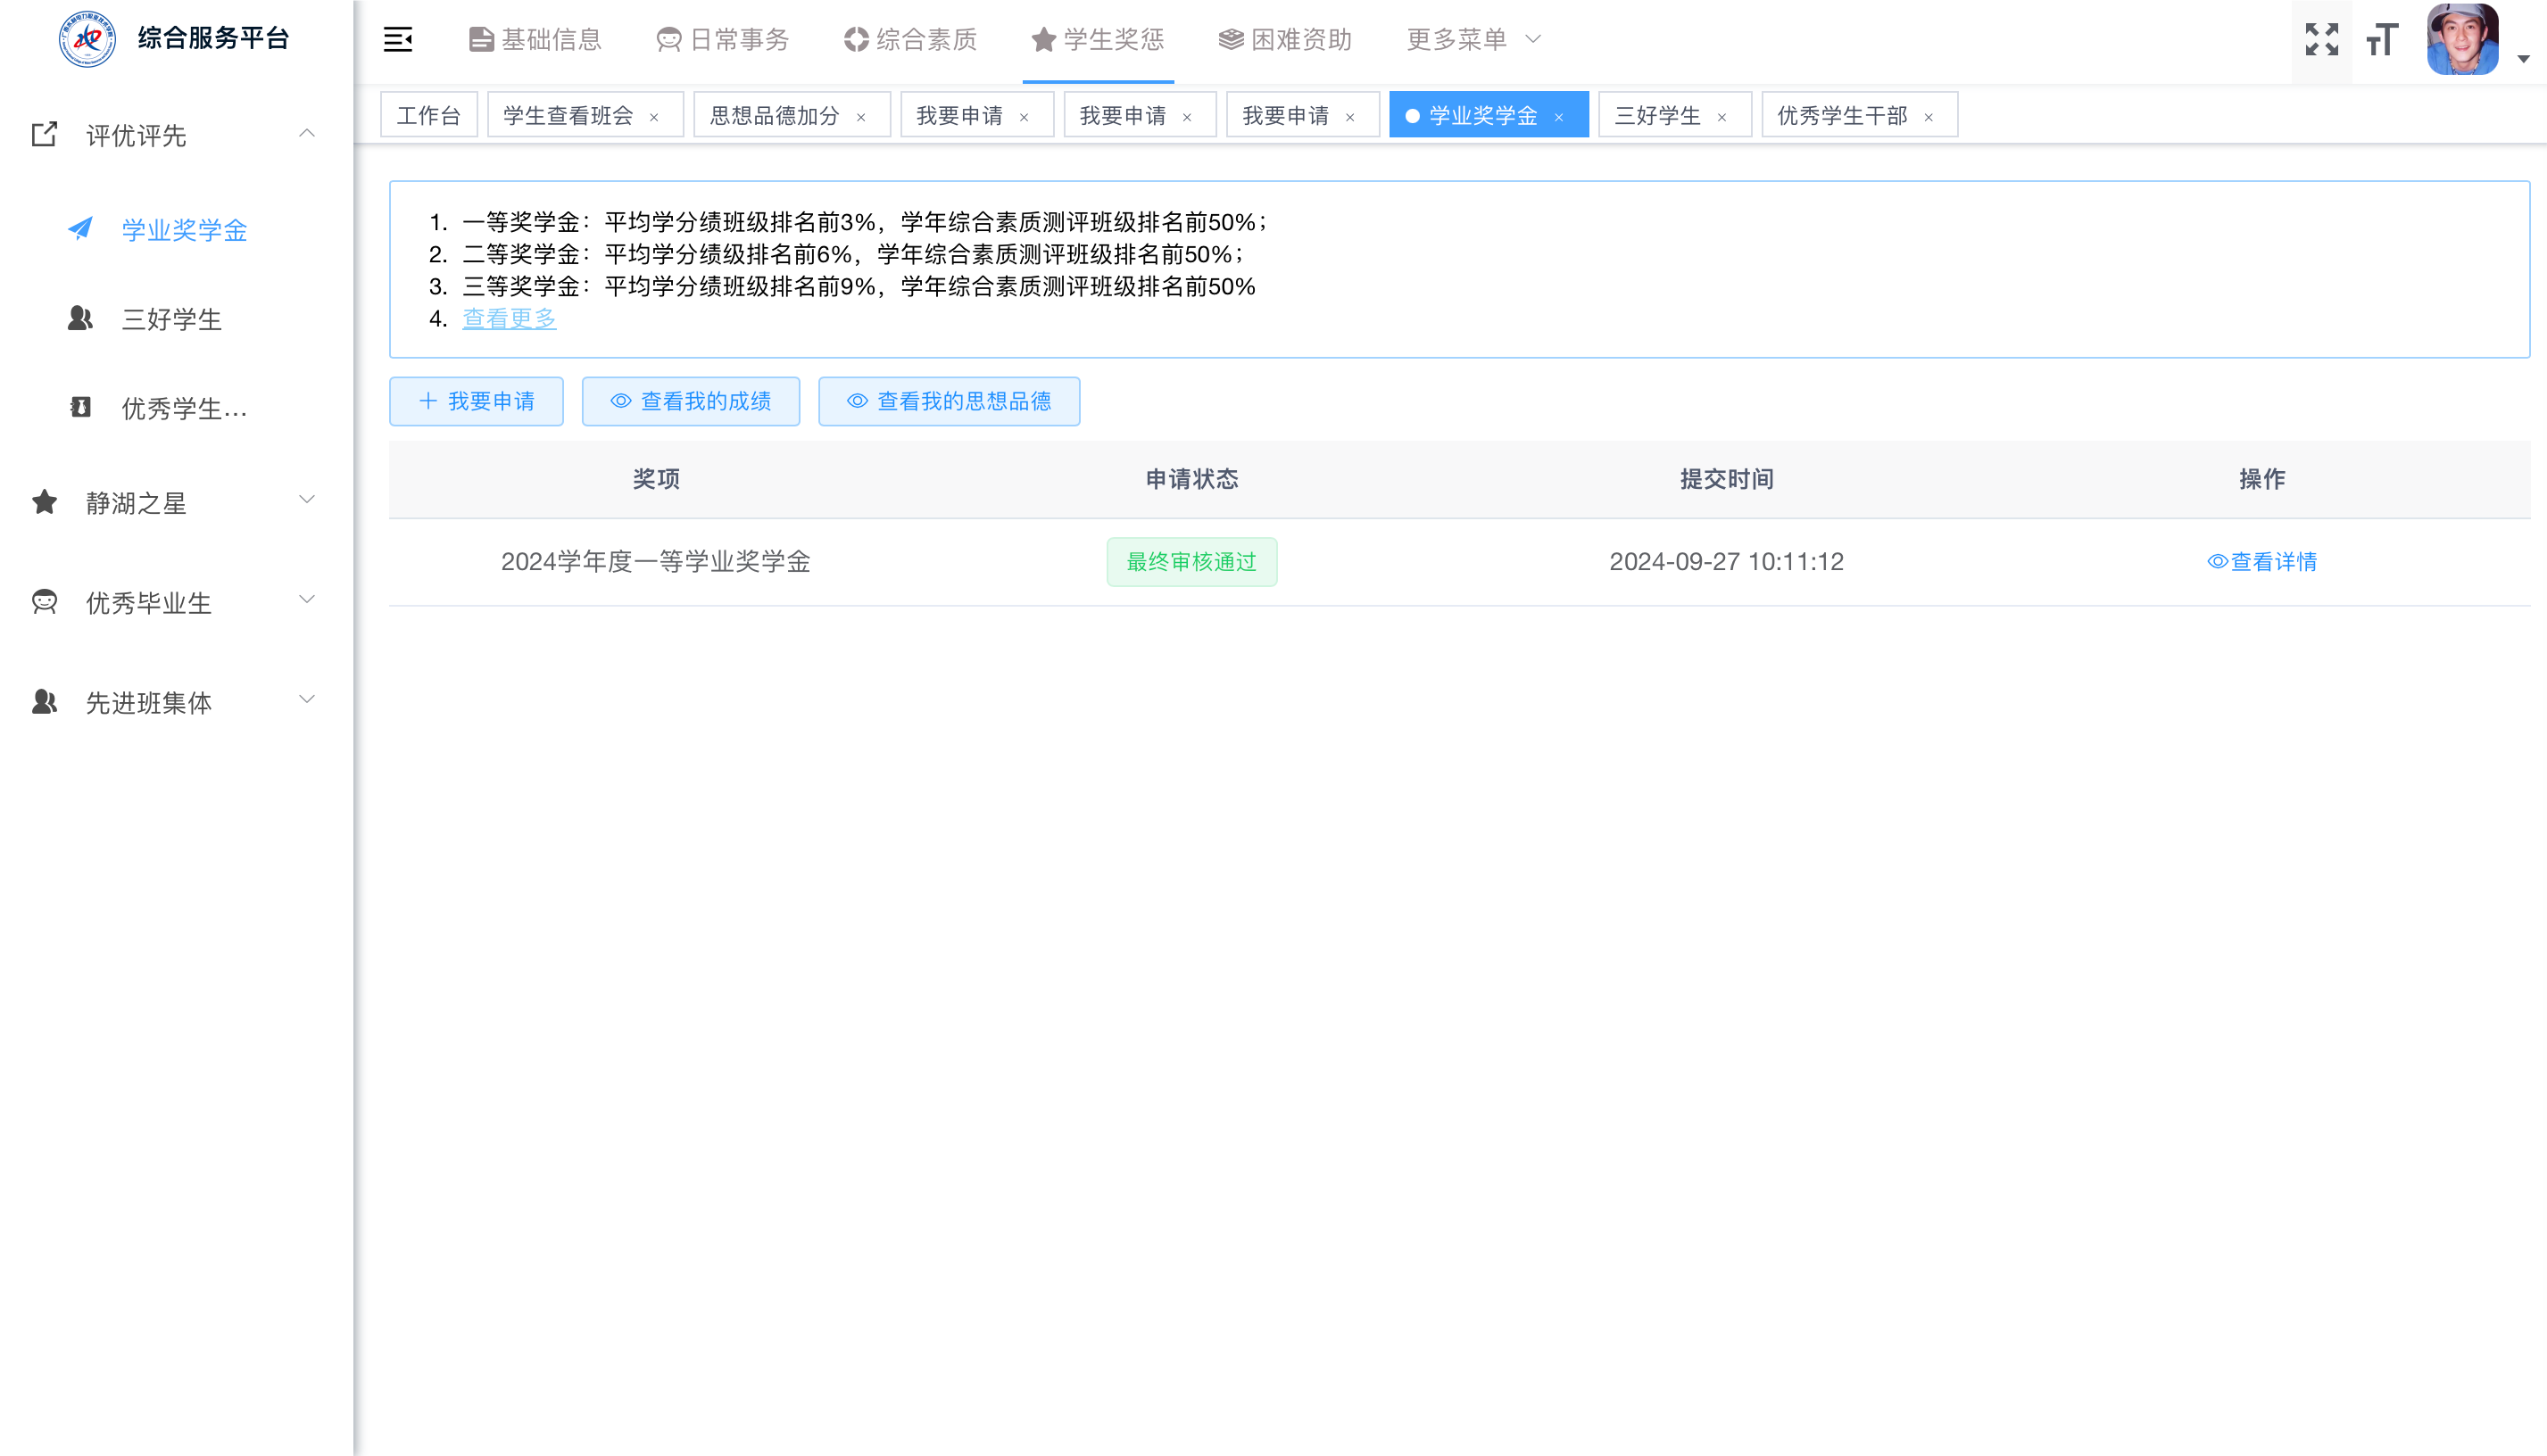
Task: Click the star icon beside 静湖之星
Action: 44,501
